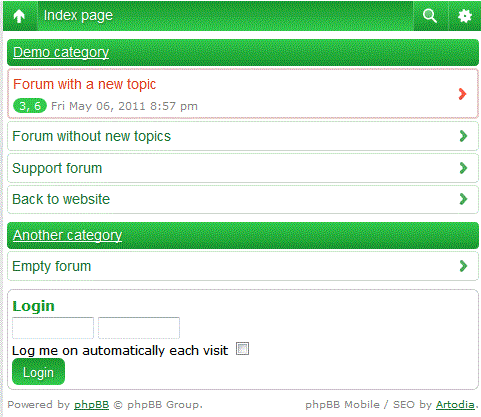
Task: Click the chevron arrow next to Support forum
Action: point(463,168)
